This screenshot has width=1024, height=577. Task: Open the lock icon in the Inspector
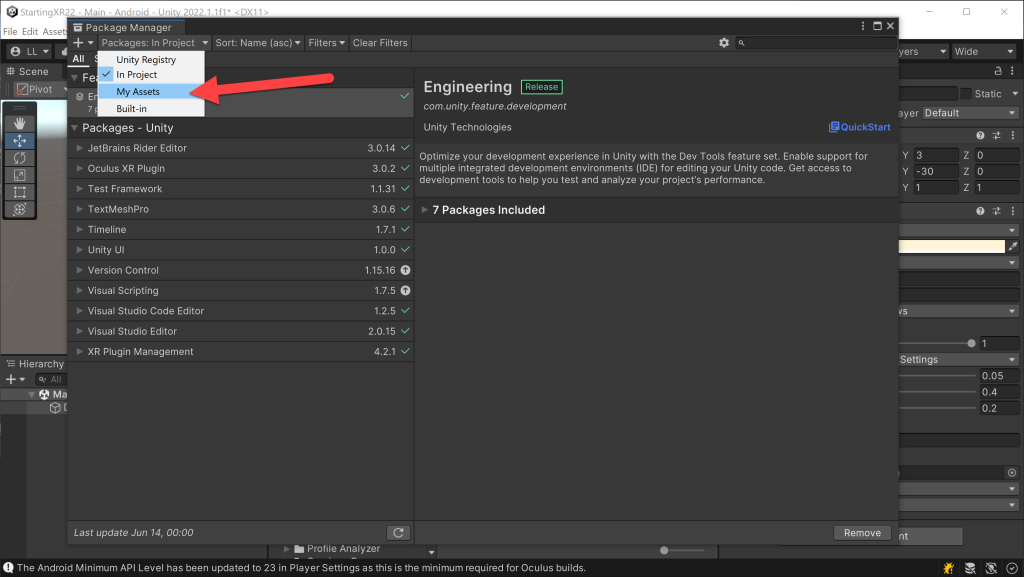pos(998,71)
